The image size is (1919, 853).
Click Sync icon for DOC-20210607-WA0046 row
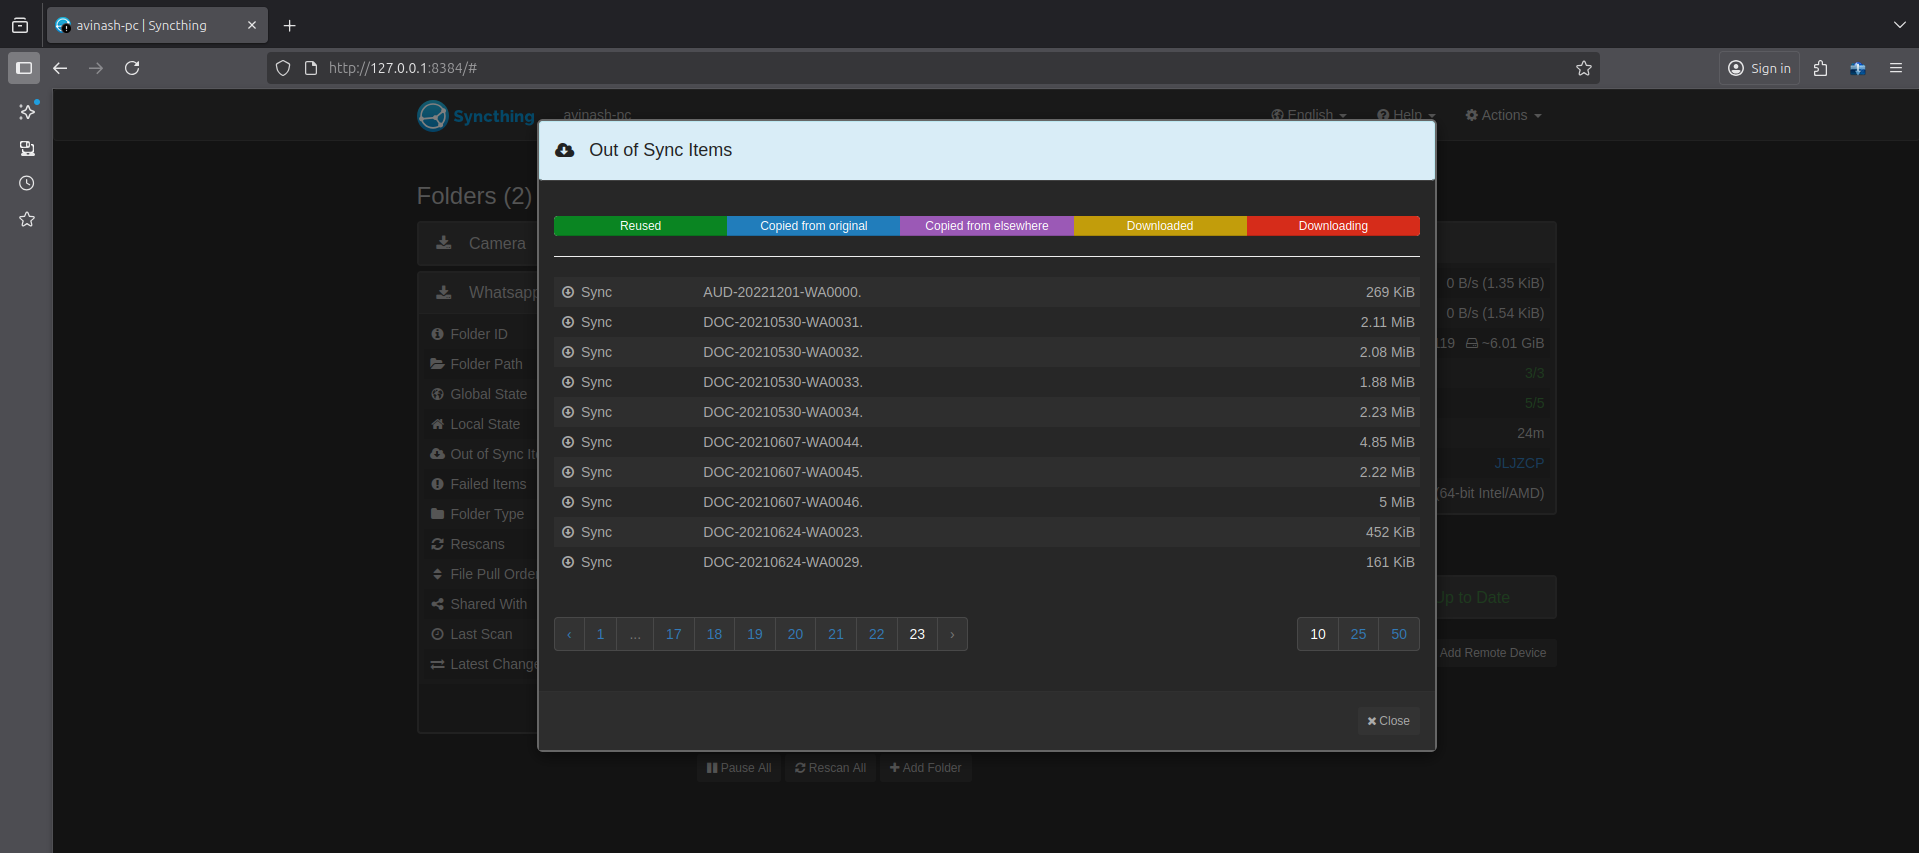568,502
